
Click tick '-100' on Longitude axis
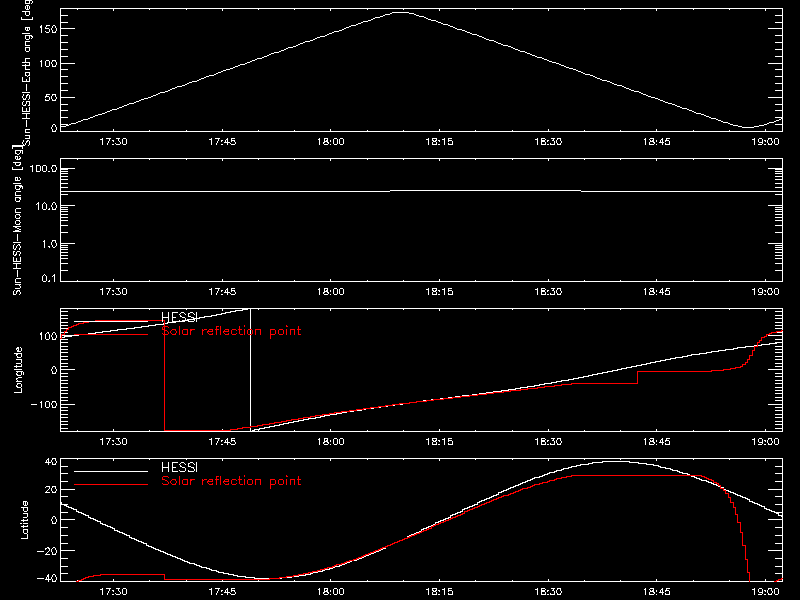pyautogui.click(x=44, y=404)
